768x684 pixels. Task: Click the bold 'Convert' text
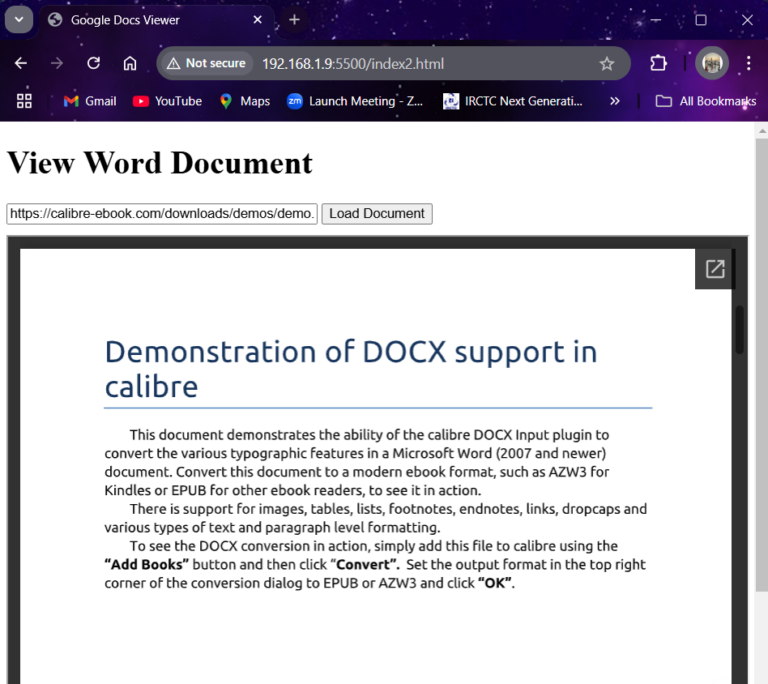tap(365, 564)
